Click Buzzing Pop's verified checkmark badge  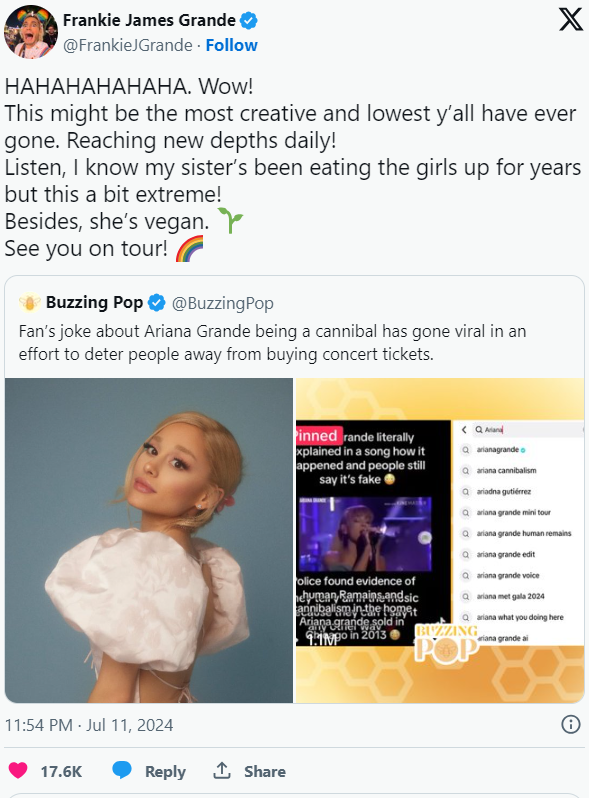tap(157, 303)
